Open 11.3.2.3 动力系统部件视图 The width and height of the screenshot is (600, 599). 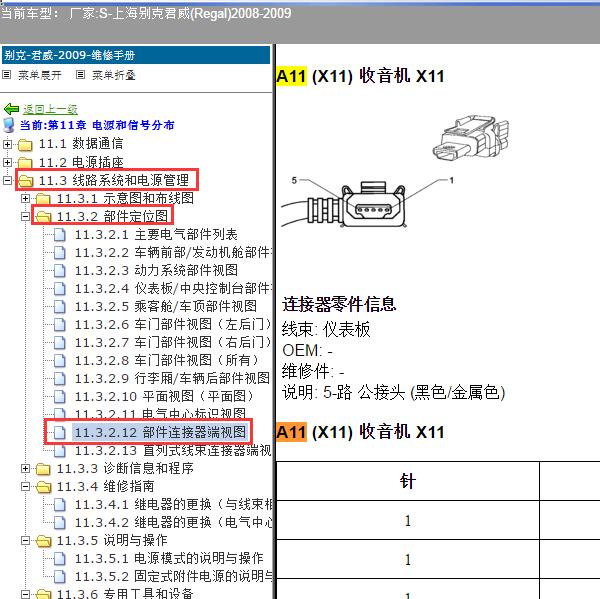[x=156, y=271]
